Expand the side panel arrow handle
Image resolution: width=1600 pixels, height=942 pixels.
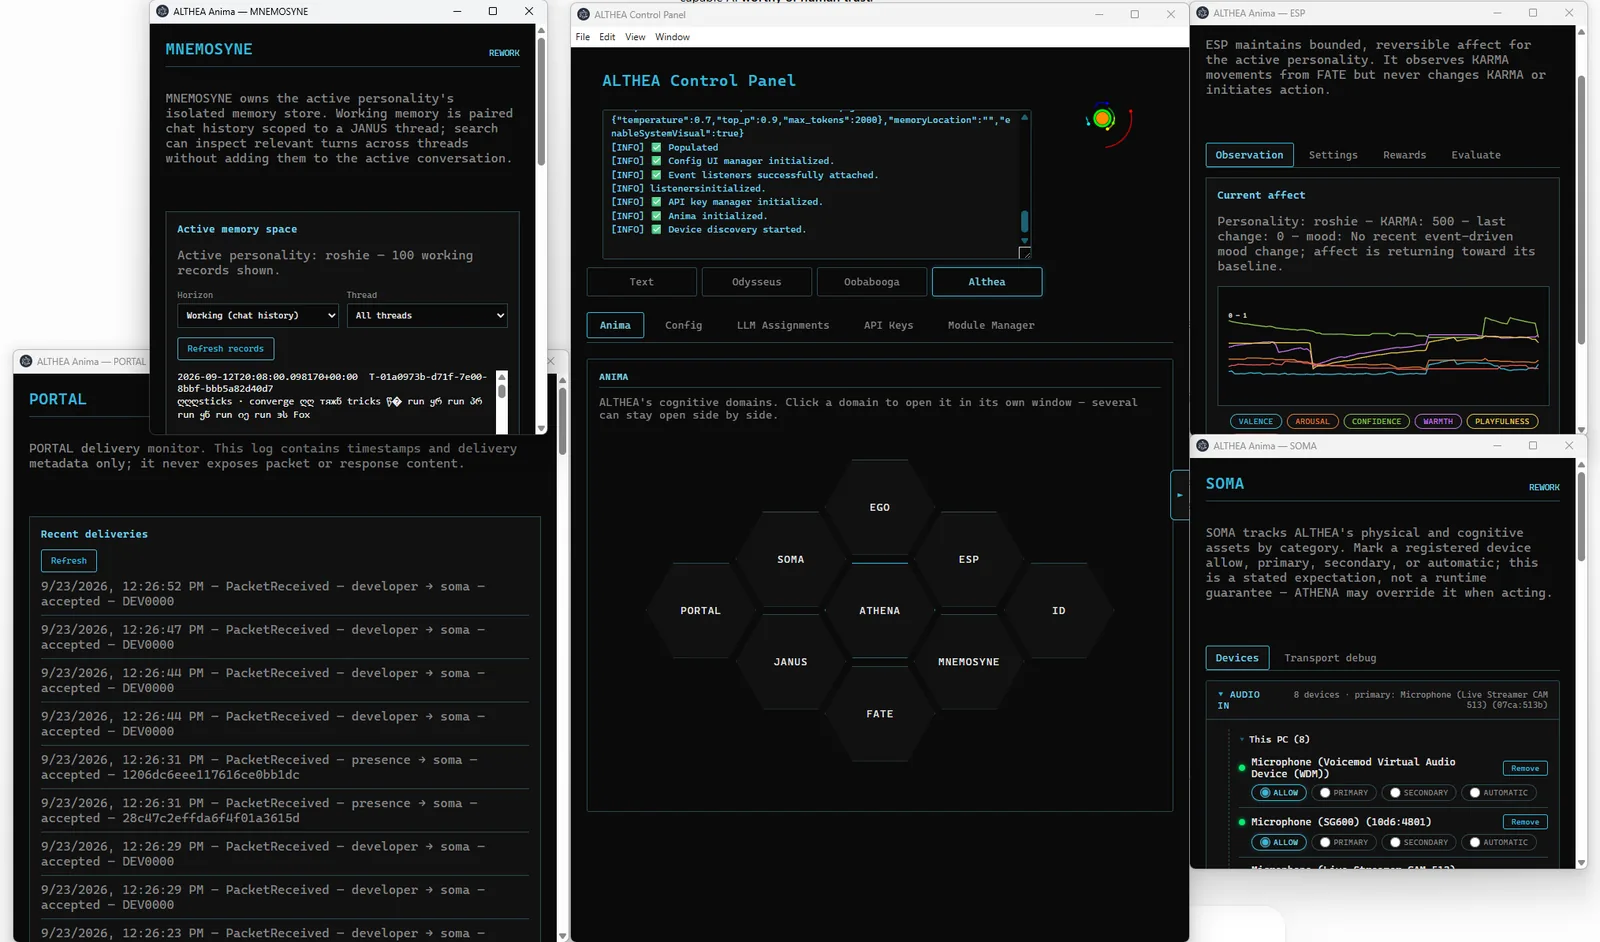(1179, 495)
